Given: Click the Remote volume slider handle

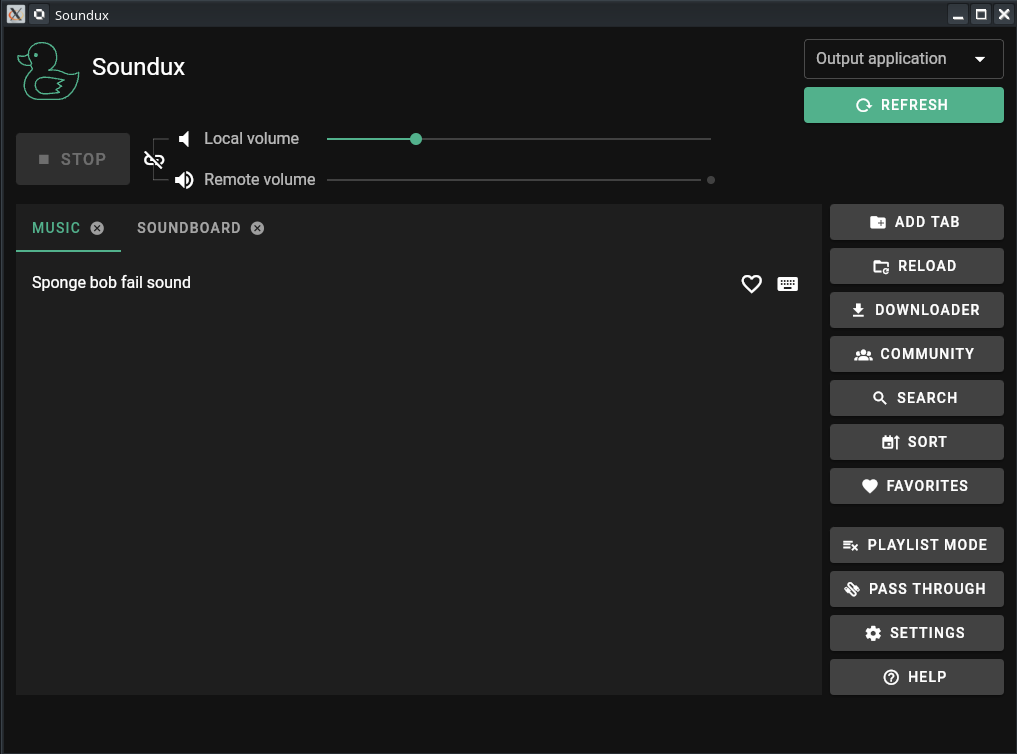Looking at the screenshot, I should click(711, 180).
